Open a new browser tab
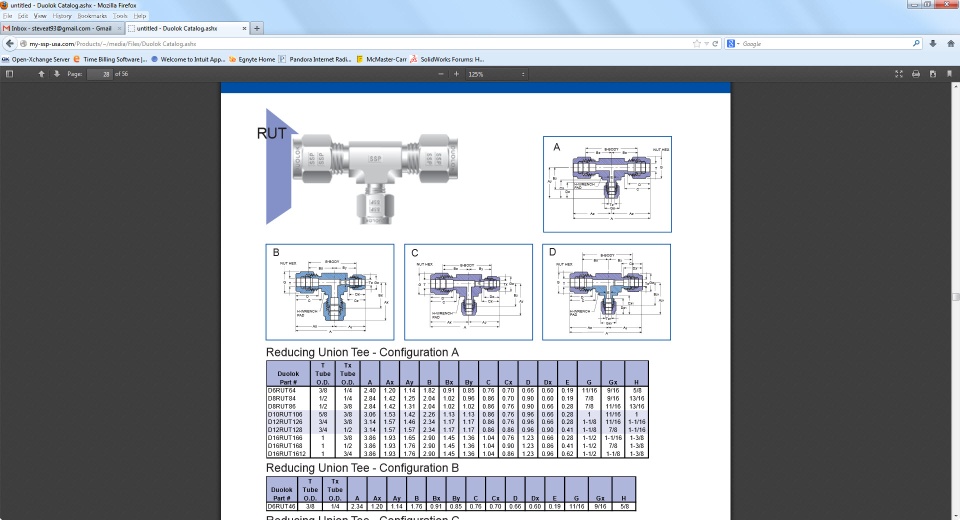The height and width of the screenshot is (520, 960). [x=257, y=28]
